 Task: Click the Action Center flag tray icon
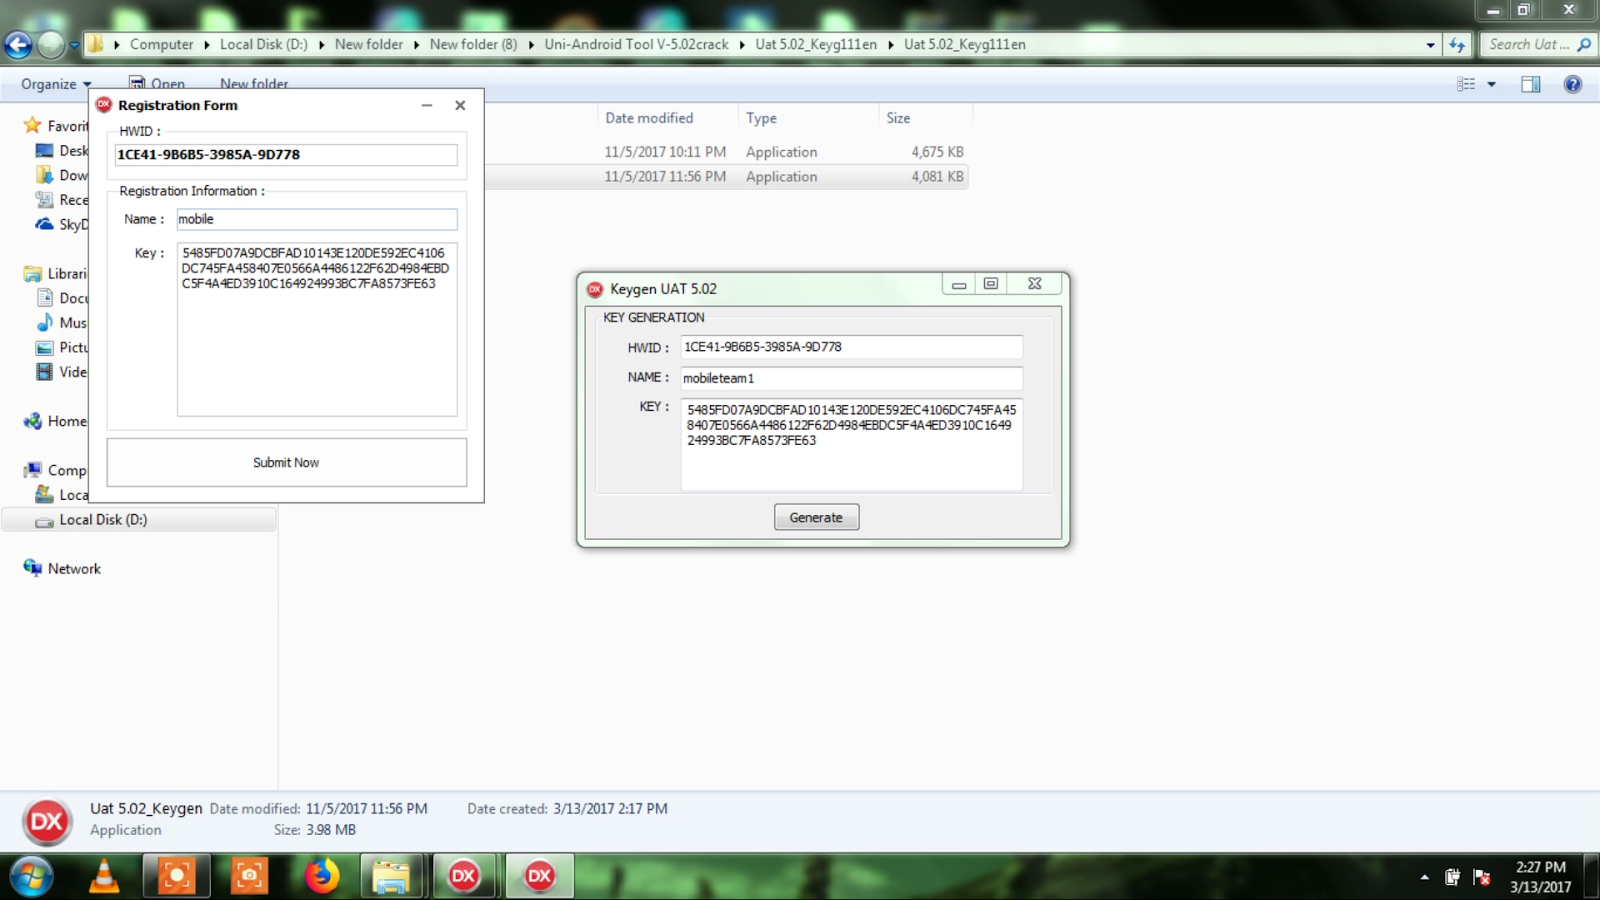1482,877
